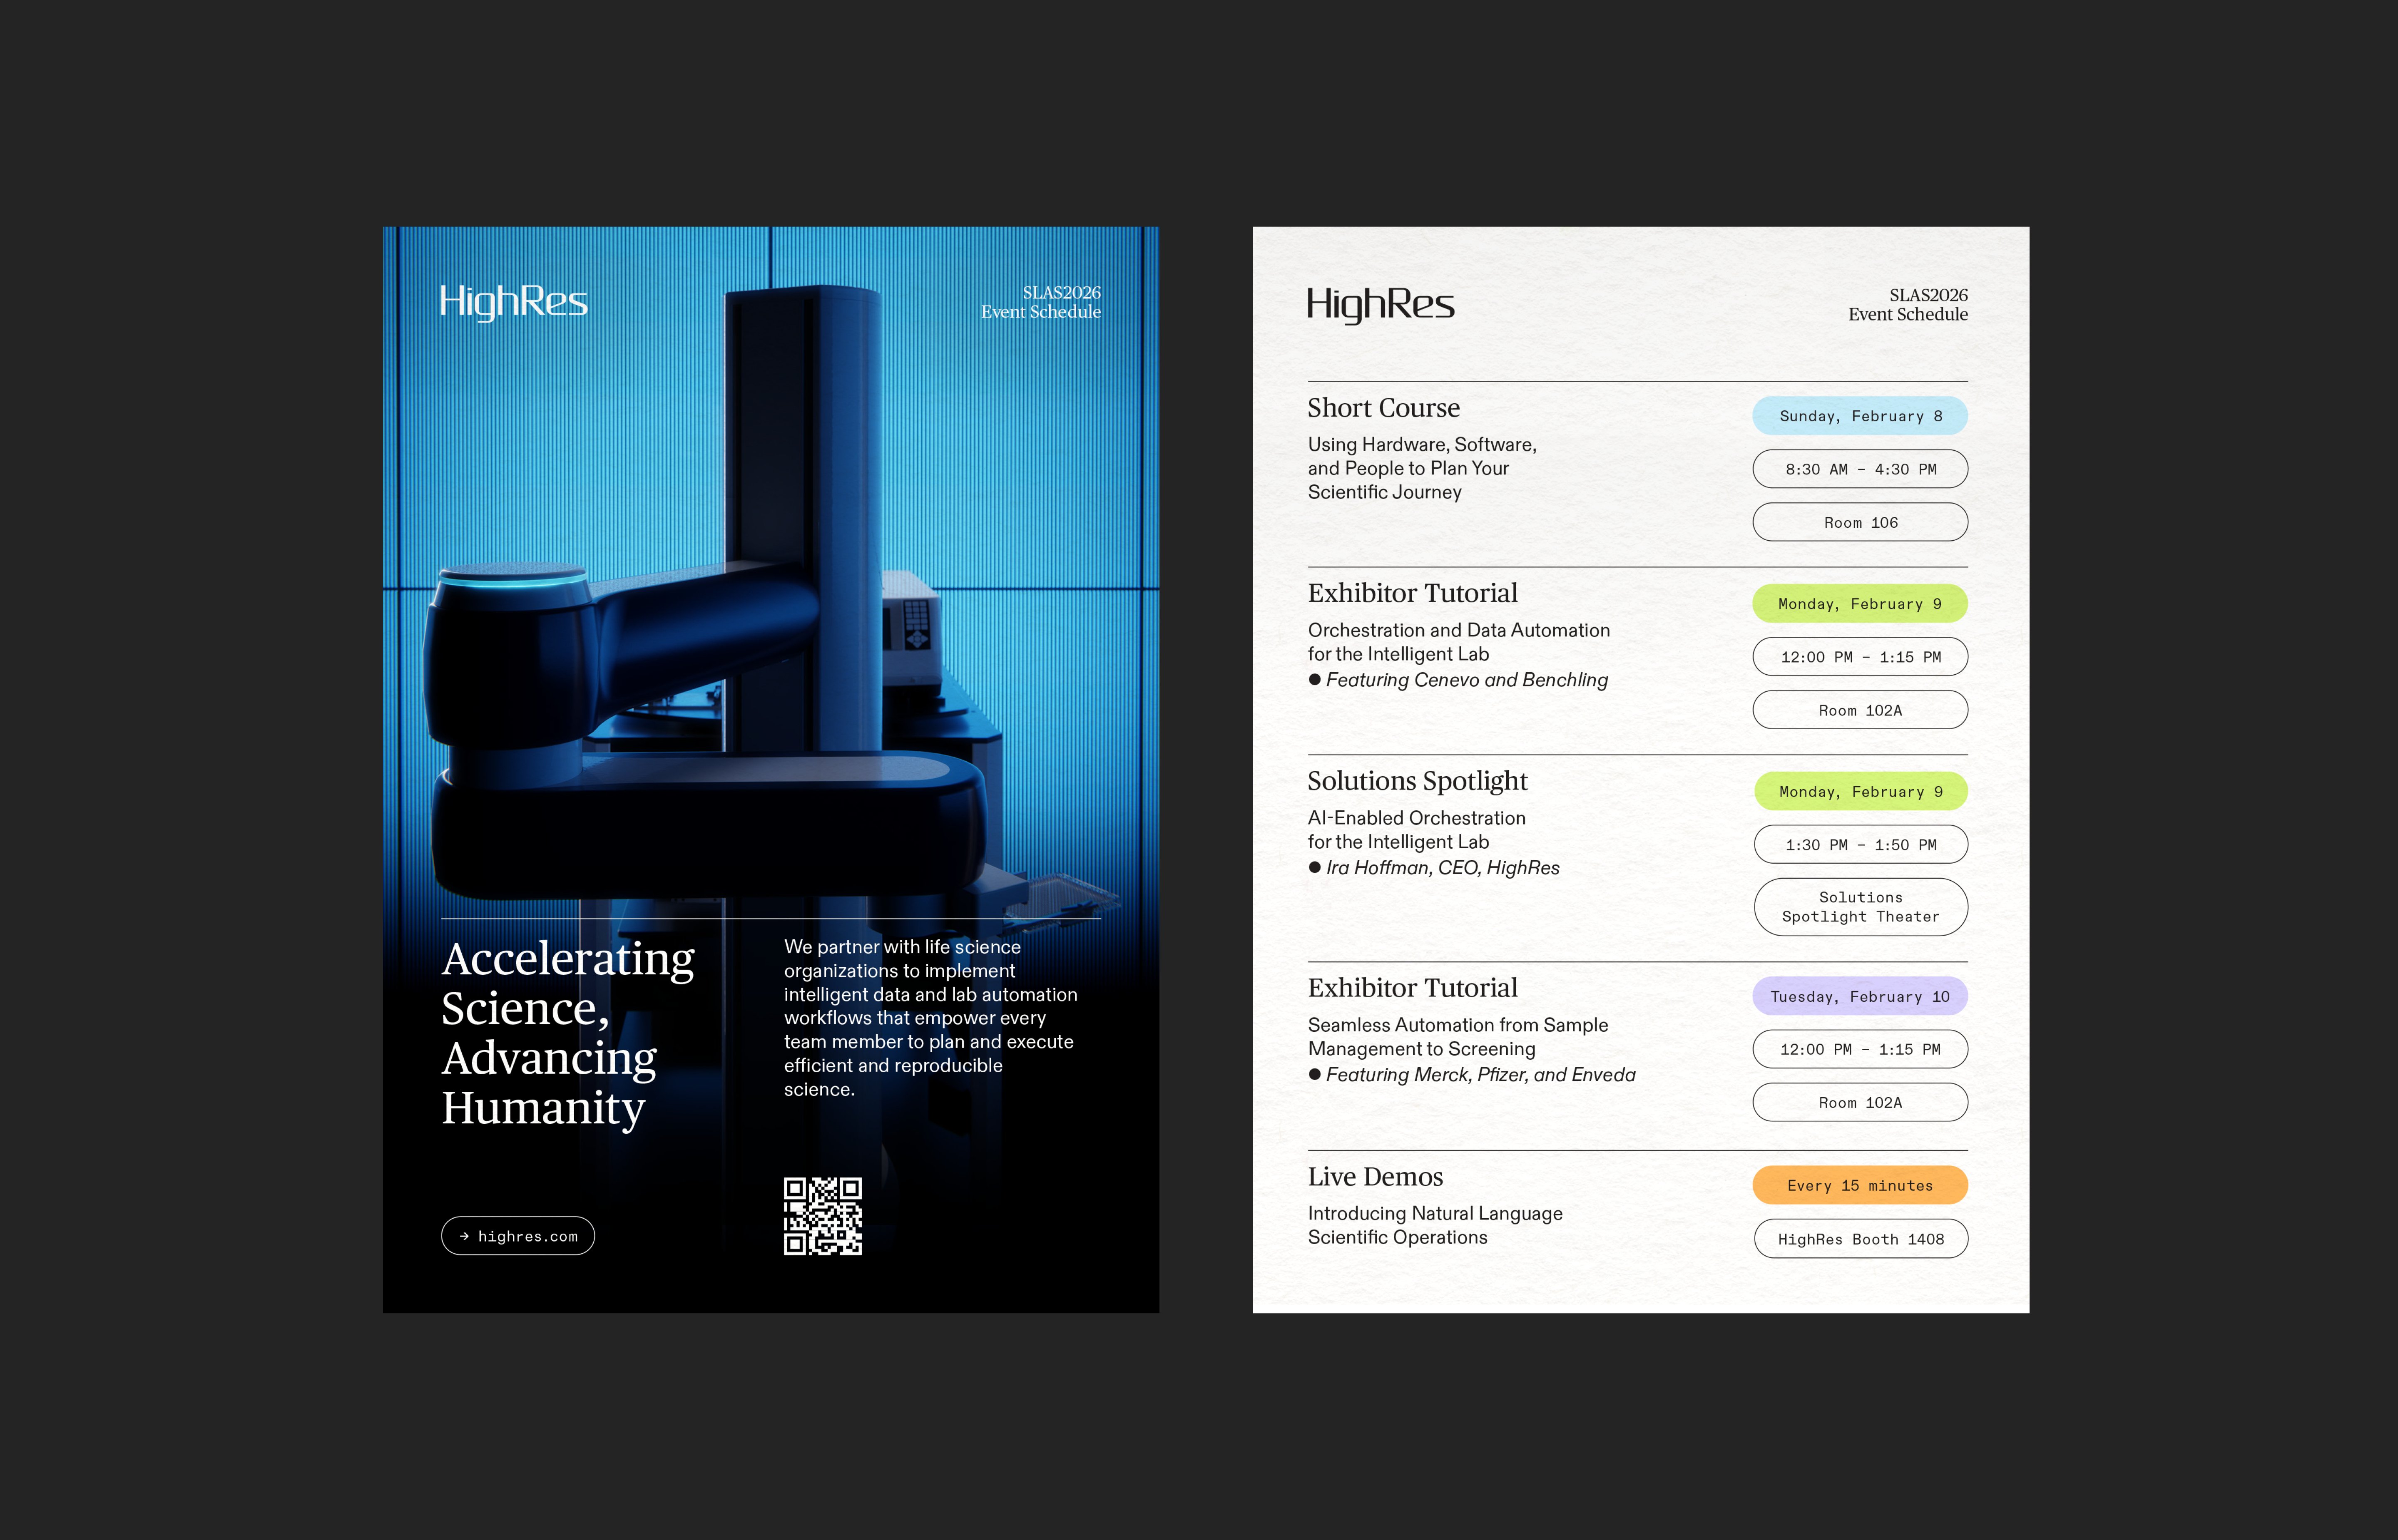Click the Short Course heading
The height and width of the screenshot is (1540, 2398).
click(1383, 408)
